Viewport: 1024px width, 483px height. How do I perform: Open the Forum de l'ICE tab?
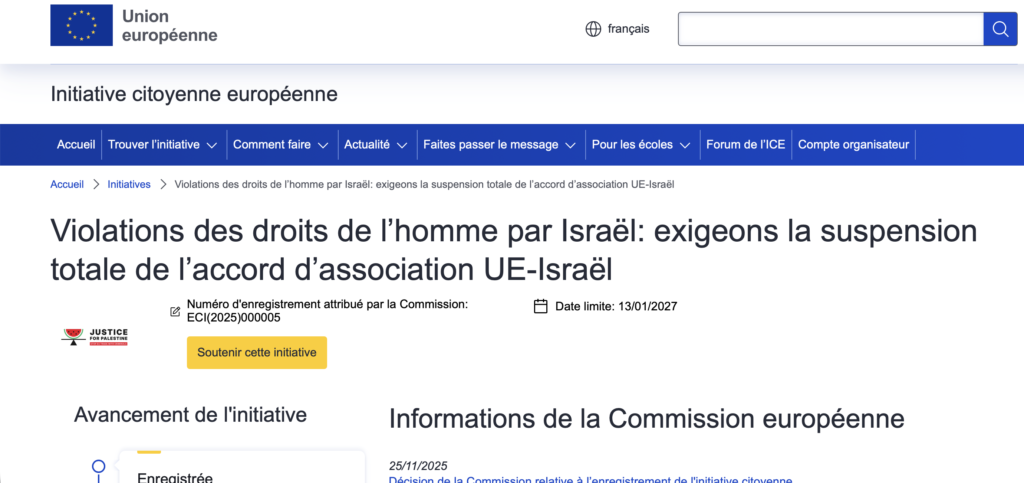coord(745,145)
